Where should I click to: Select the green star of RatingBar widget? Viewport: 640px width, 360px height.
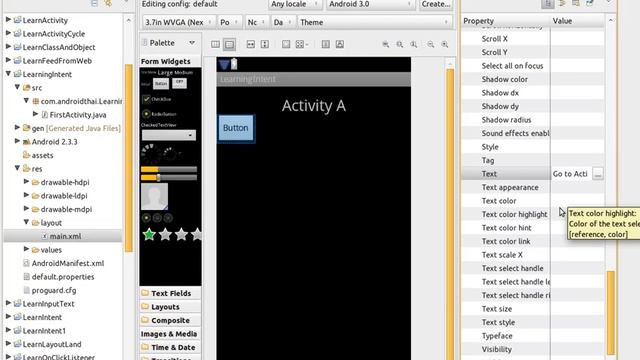149,235
